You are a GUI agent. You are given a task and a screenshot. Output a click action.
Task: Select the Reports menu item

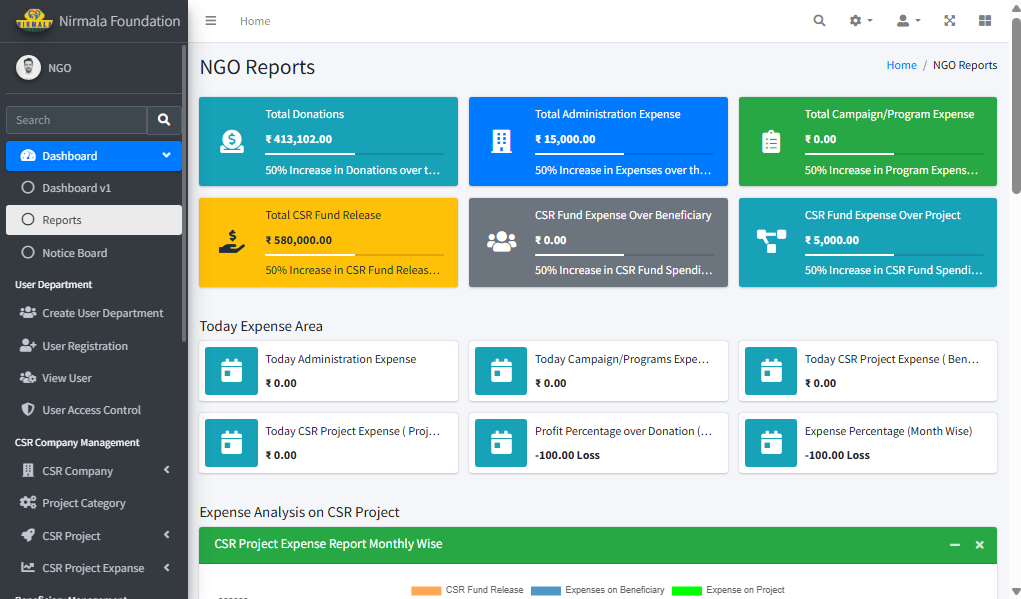94,220
